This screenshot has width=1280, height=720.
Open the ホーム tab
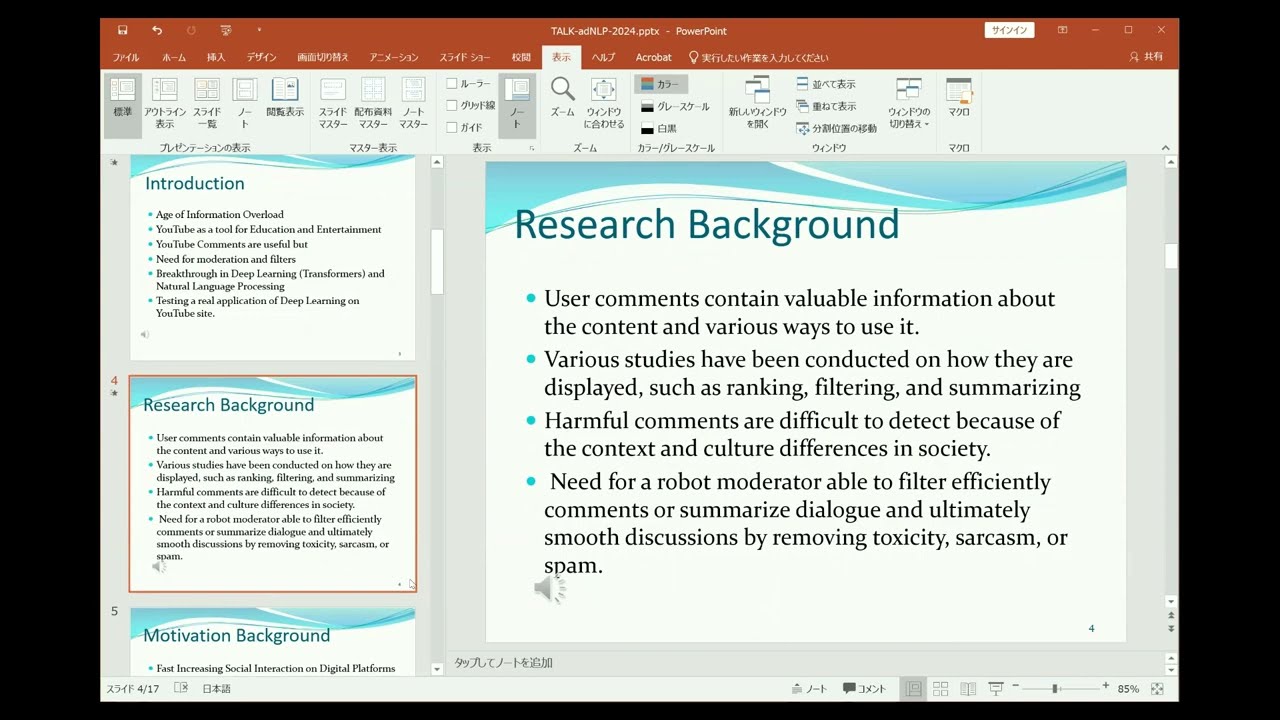click(173, 57)
